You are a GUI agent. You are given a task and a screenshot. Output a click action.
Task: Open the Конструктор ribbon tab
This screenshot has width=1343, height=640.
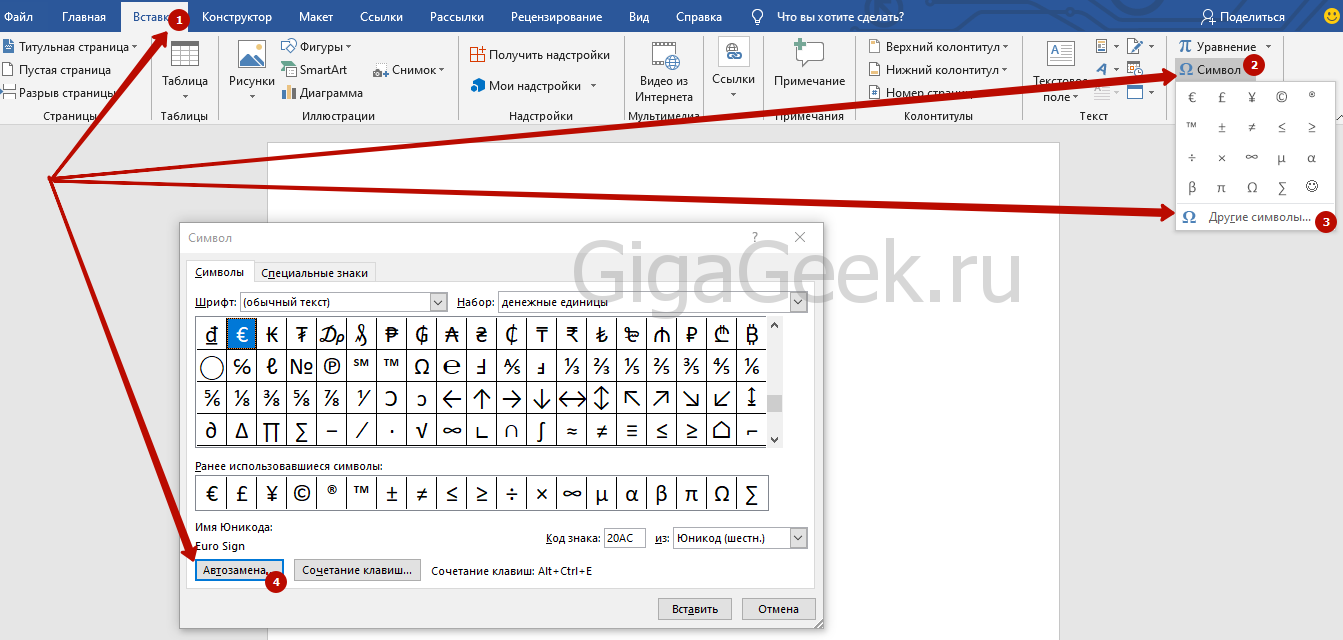pyautogui.click(x=236, y=17)
